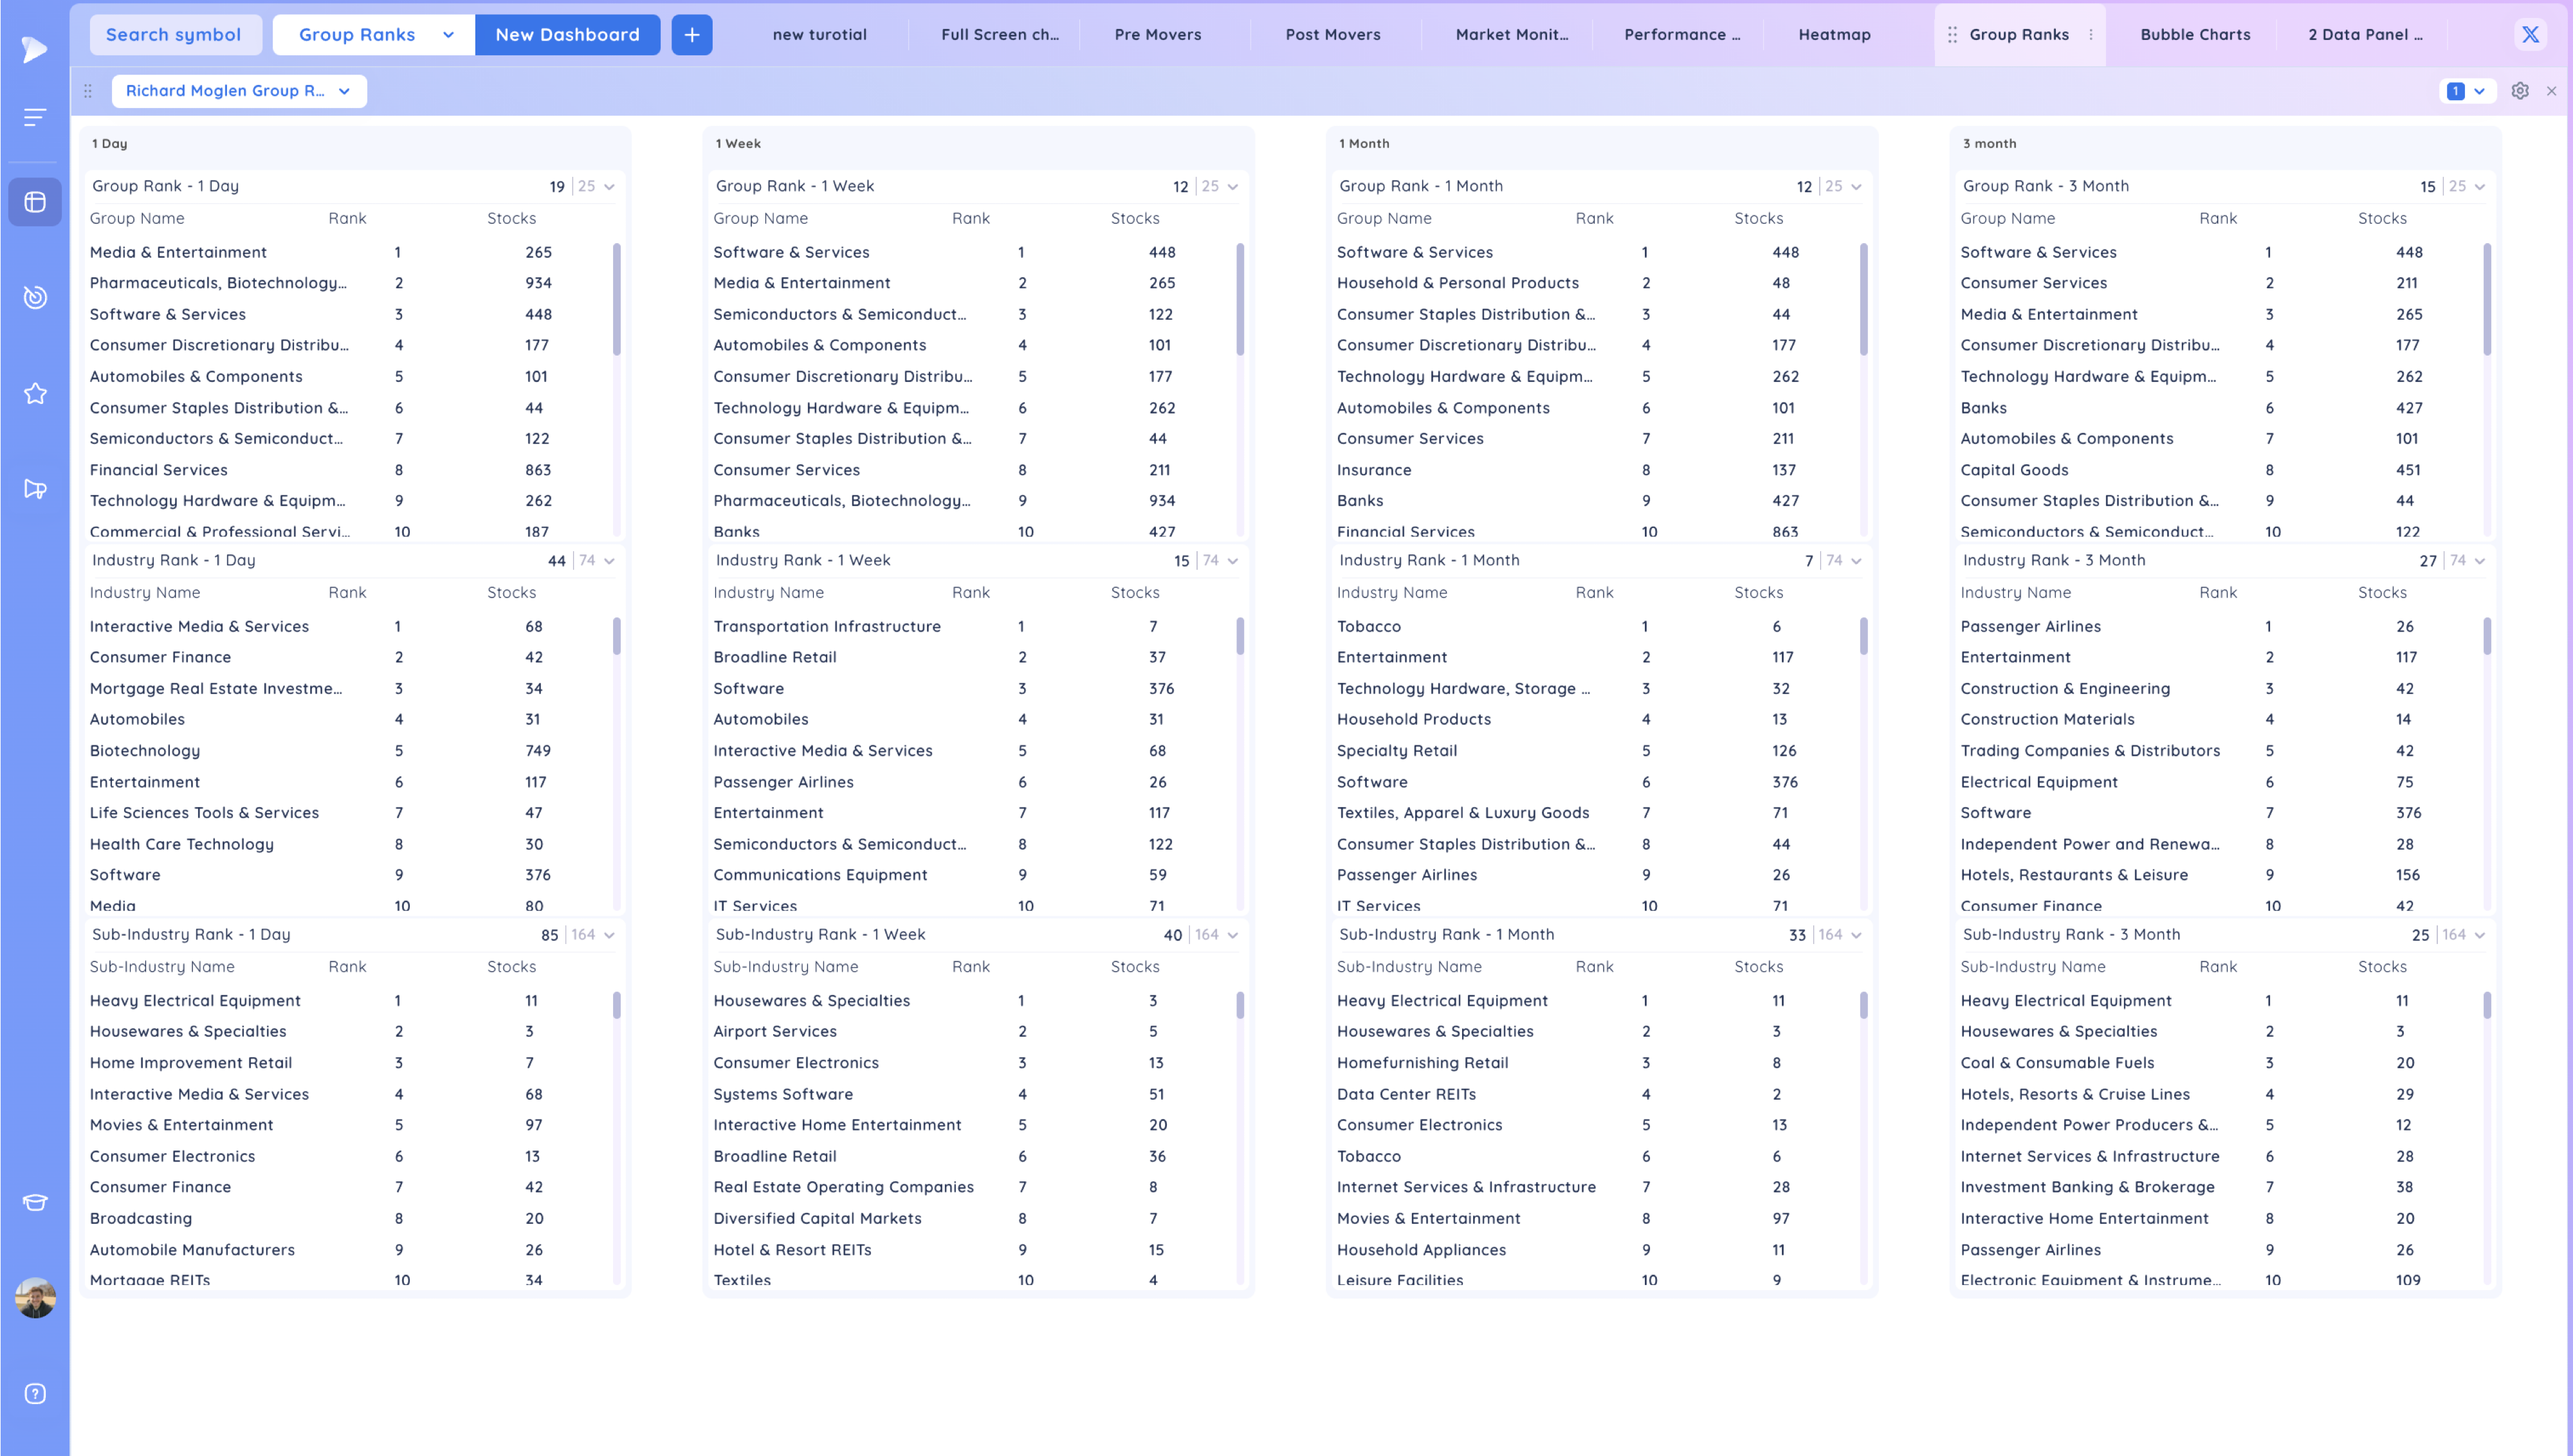Click the Industry Rank - 1 Week scrollbar
Image resolution: width=2573 pixels, height=1456 pixels.
(1240, 636)
